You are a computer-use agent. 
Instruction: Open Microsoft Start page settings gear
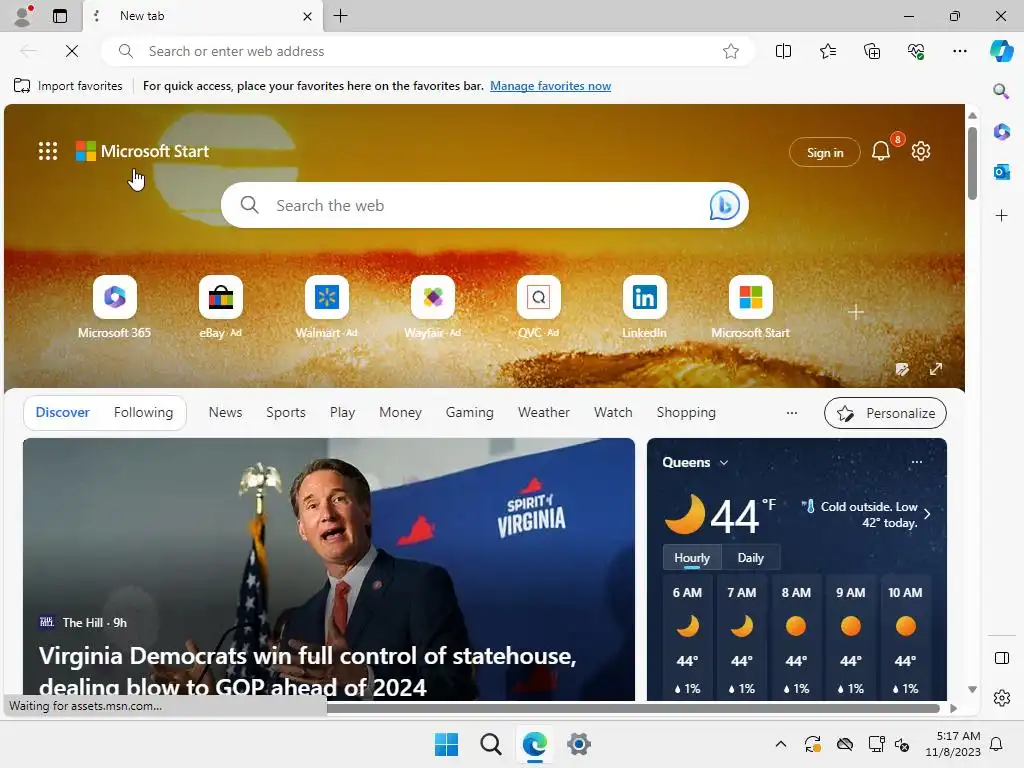click(x=921, y=152)
